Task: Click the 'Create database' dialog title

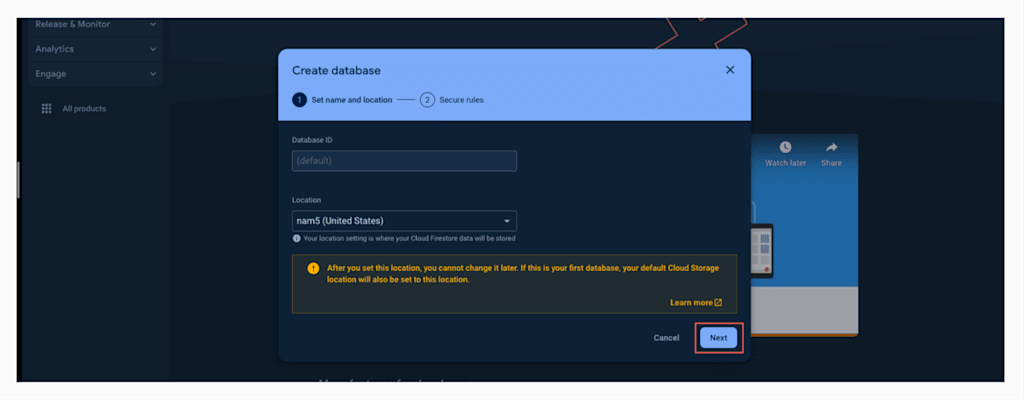Action: 336,71
